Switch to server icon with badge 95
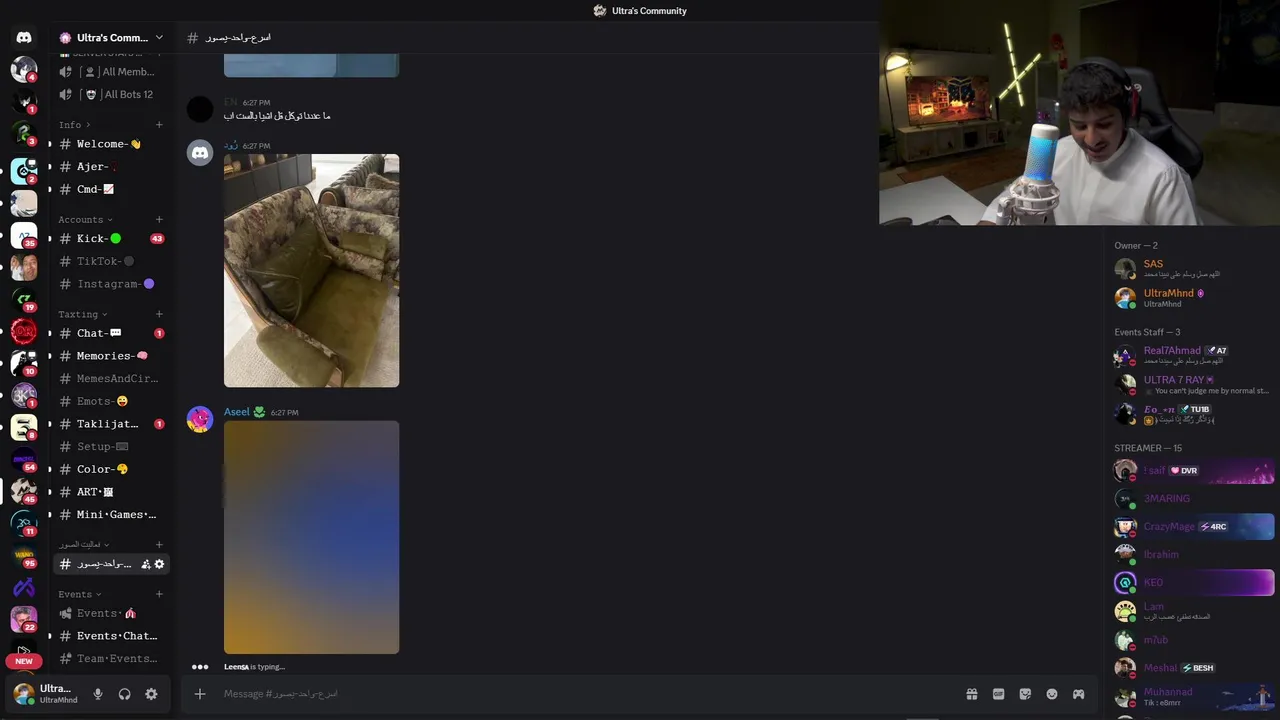 coord(24,556)
